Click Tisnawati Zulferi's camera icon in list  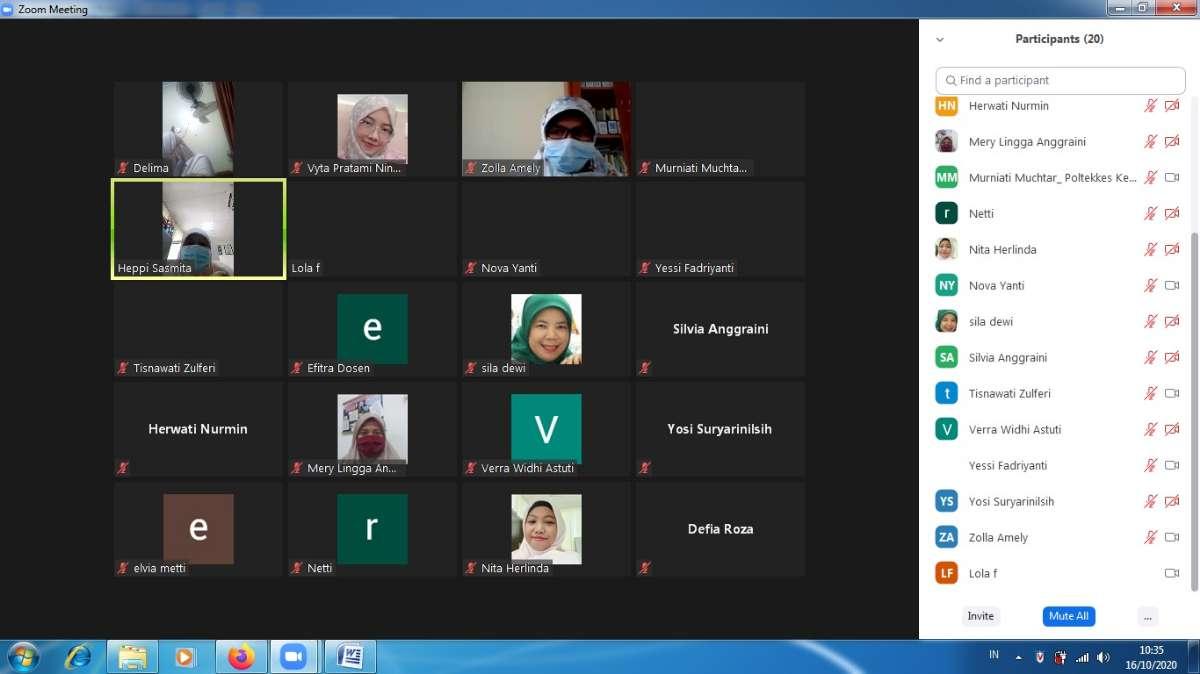tap(1172, 393)
